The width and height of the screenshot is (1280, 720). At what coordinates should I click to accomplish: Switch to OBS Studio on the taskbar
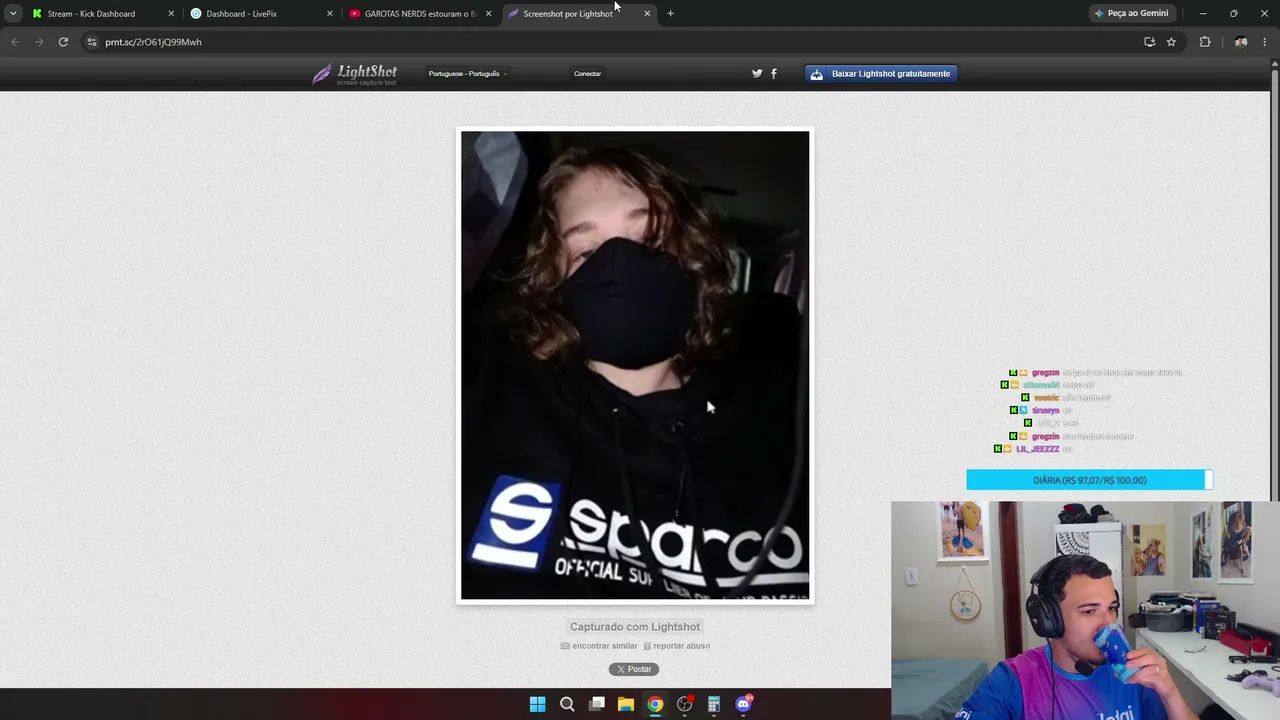tap(685, 704)
